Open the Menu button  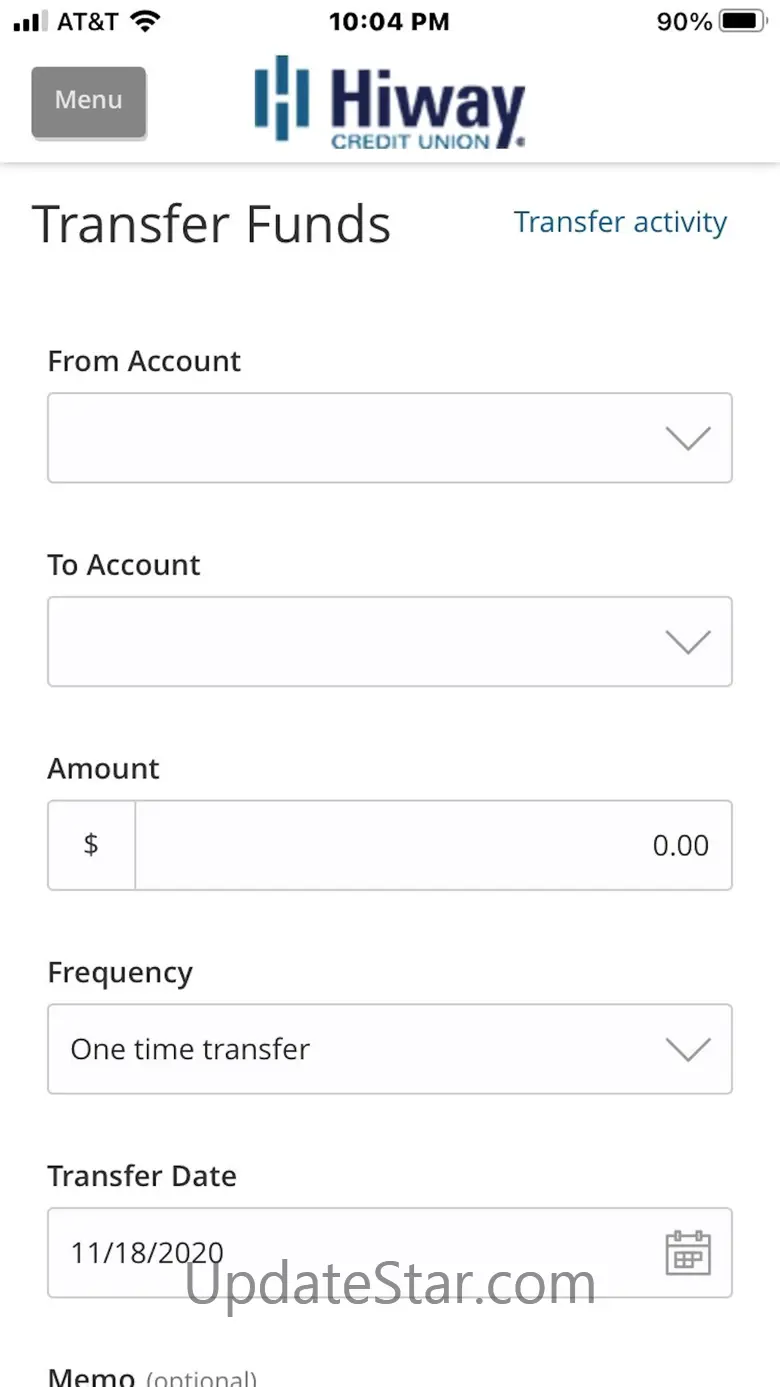click(89, 101)
